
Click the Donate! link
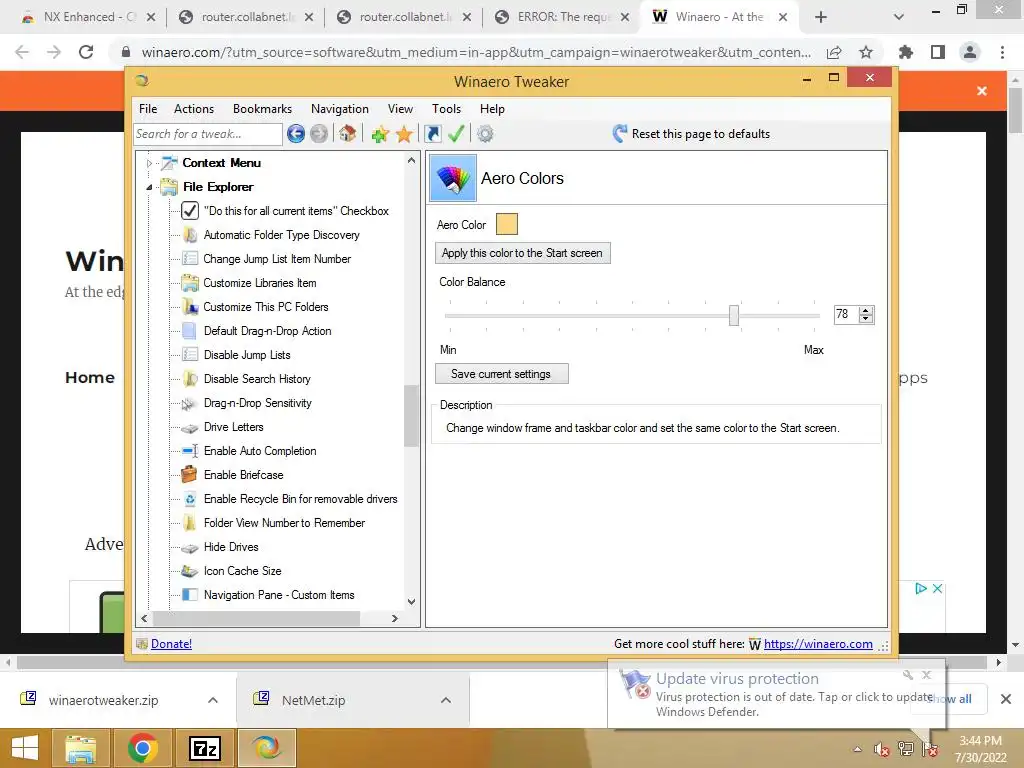pyautogui.click(x=172, y=644)
